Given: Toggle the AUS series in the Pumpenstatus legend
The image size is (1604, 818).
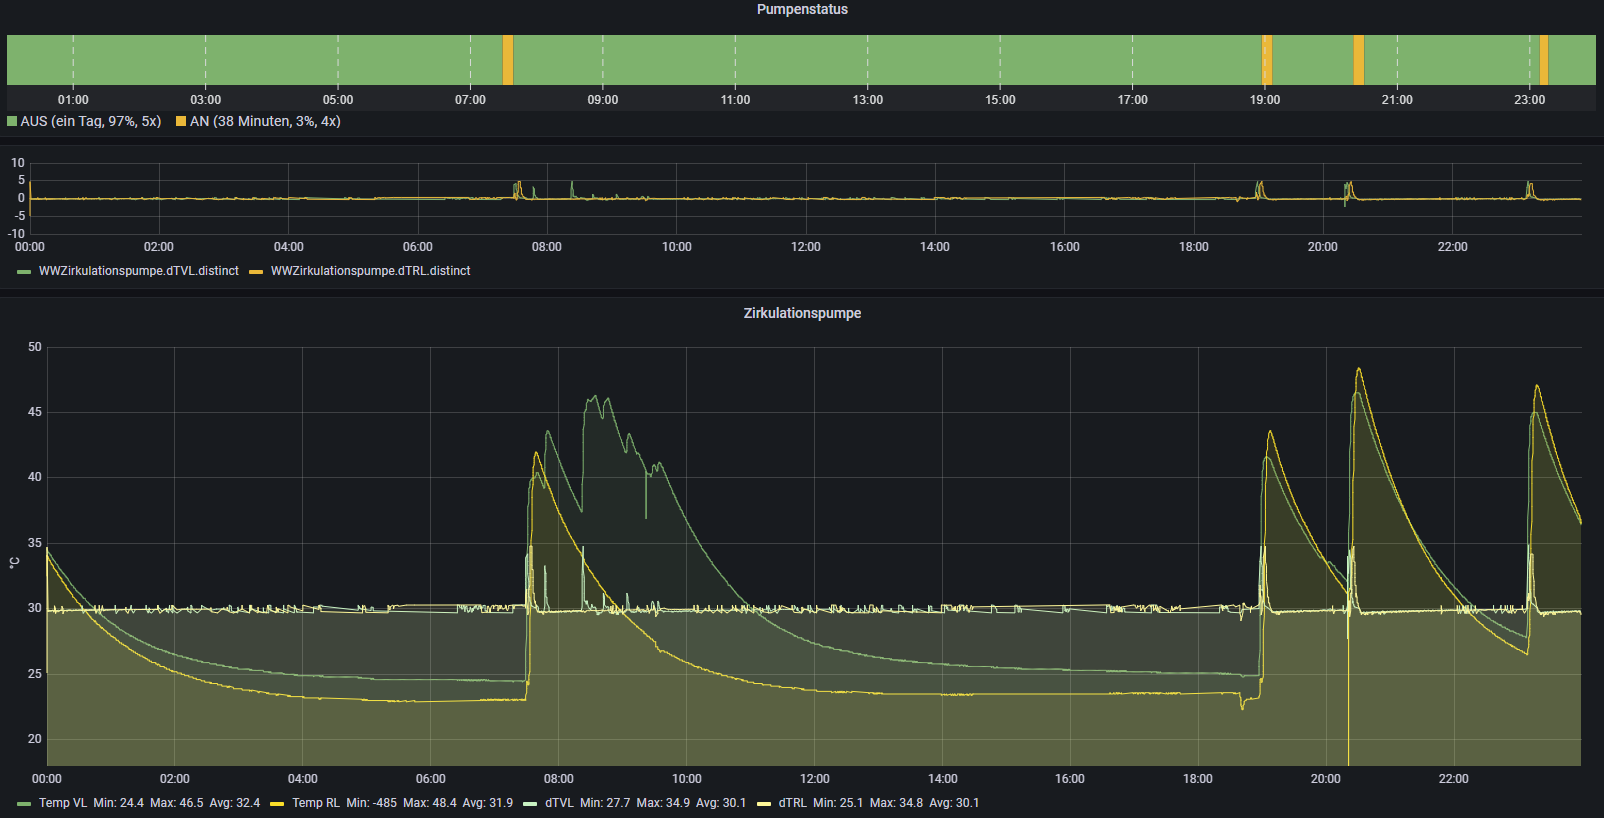Looking at the screenshot, I should (90, 121).
